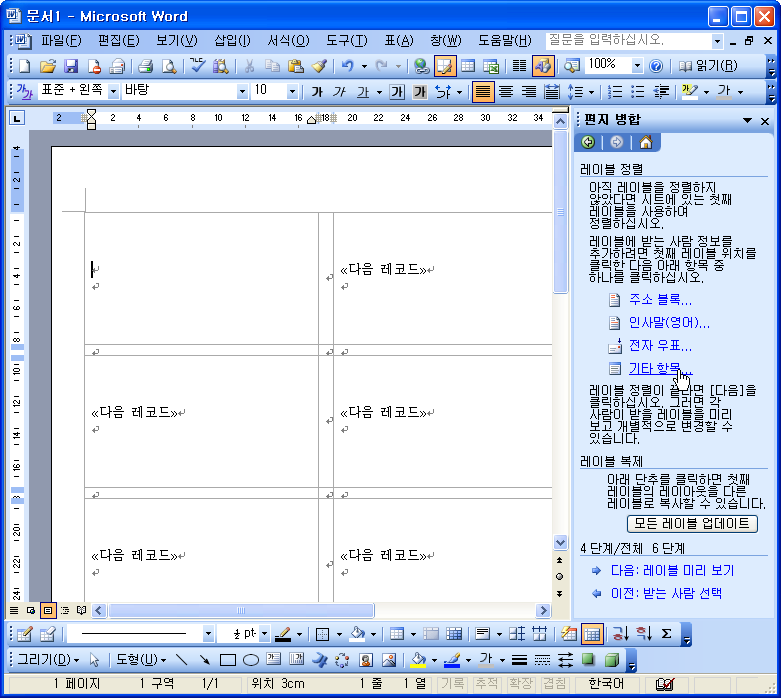The width and height of the screenshot is (781, 698).
Task: Open Print Preview from the toolbar
Action: click(x=168, y=66)
